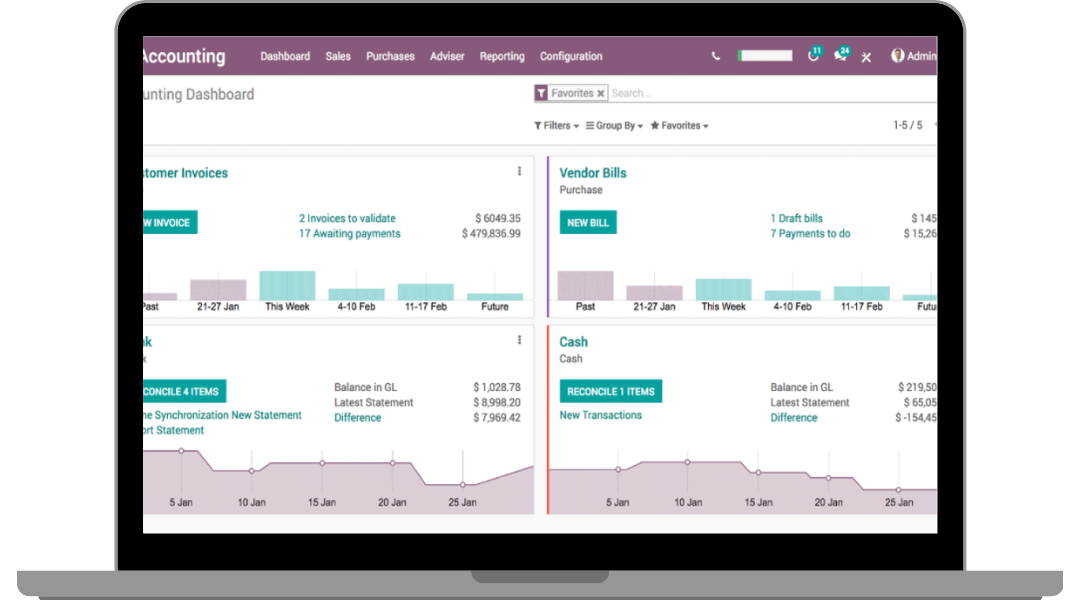
Task: Click the funnel icon in search facet
Action: (x=541, y=93)
